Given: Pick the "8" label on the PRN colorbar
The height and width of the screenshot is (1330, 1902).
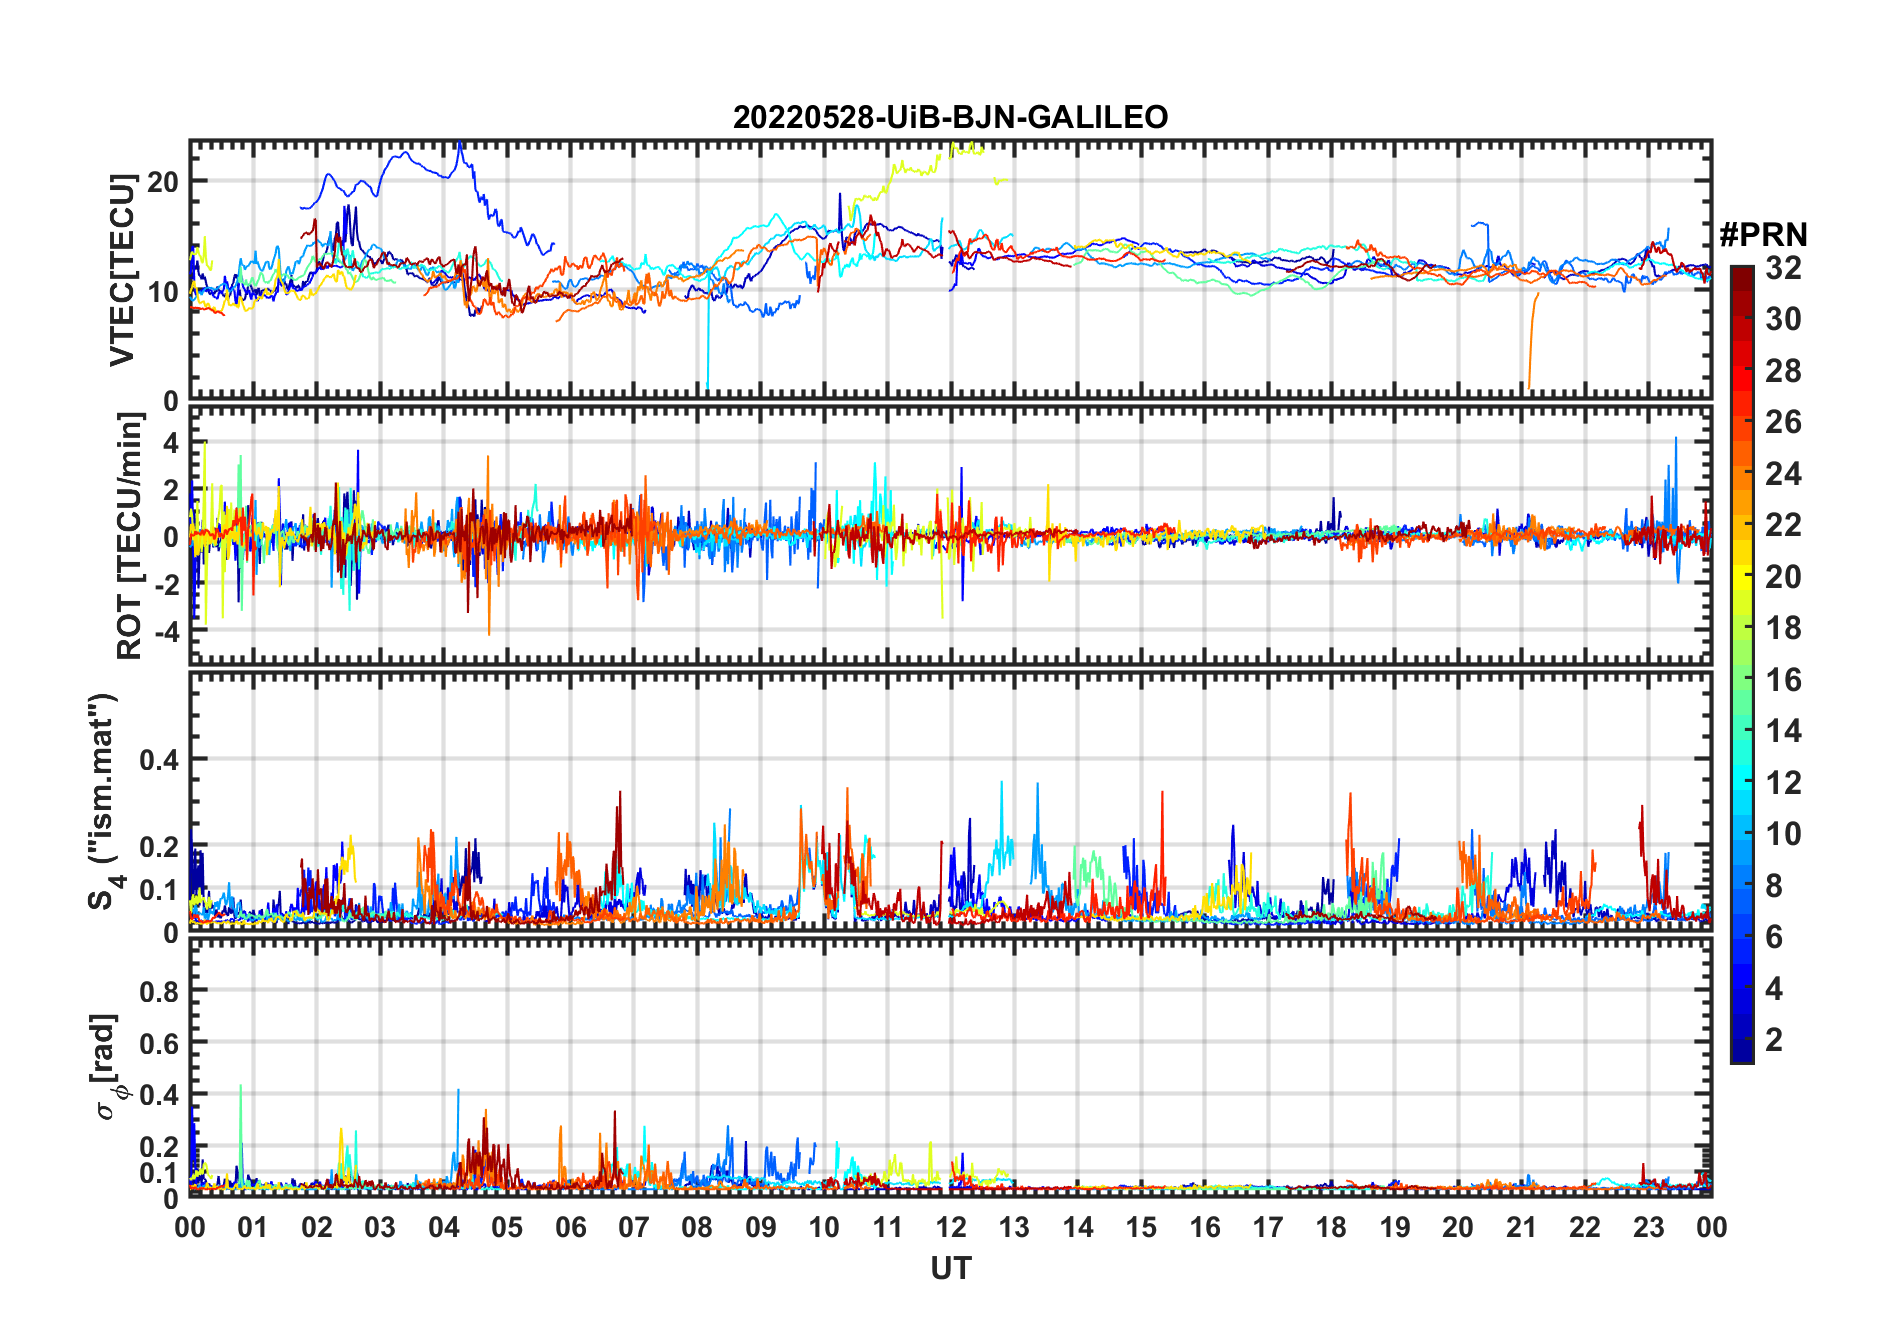Looking at the screenshot, I should coord(1775,886).
